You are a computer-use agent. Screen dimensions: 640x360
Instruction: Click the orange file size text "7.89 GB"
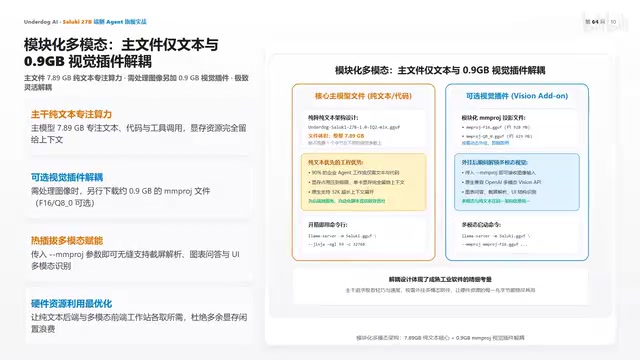(354, 136)
